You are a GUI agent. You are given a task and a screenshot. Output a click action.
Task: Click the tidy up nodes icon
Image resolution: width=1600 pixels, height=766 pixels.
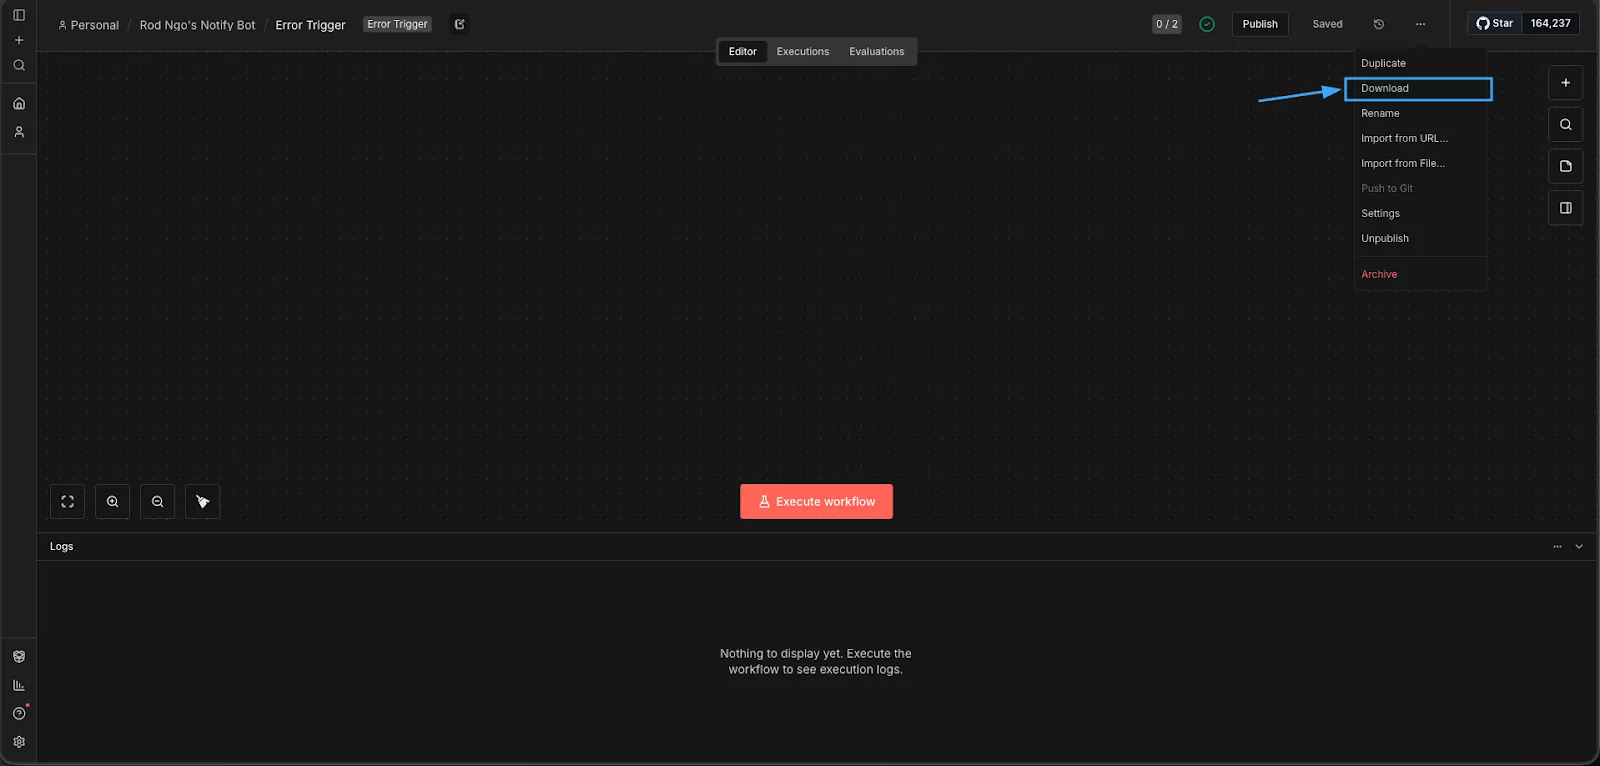click(x=203, y=502)
